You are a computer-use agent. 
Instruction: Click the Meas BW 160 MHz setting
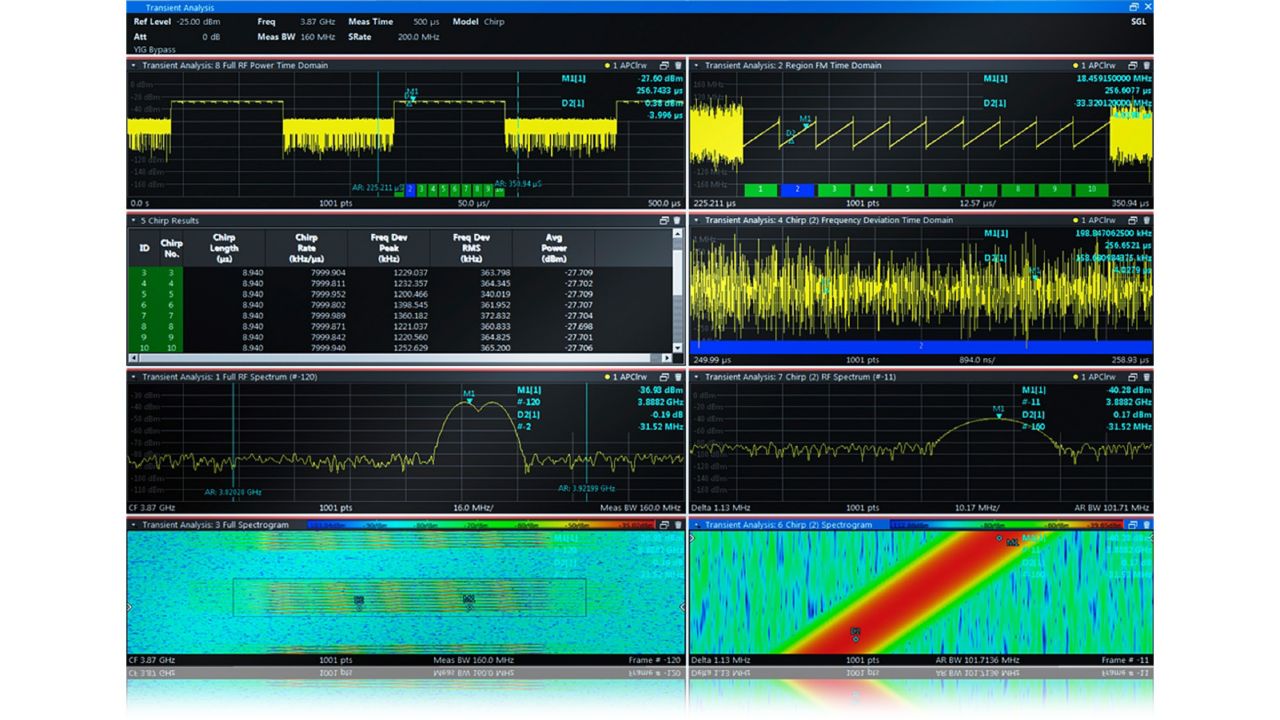click(296, 37)
